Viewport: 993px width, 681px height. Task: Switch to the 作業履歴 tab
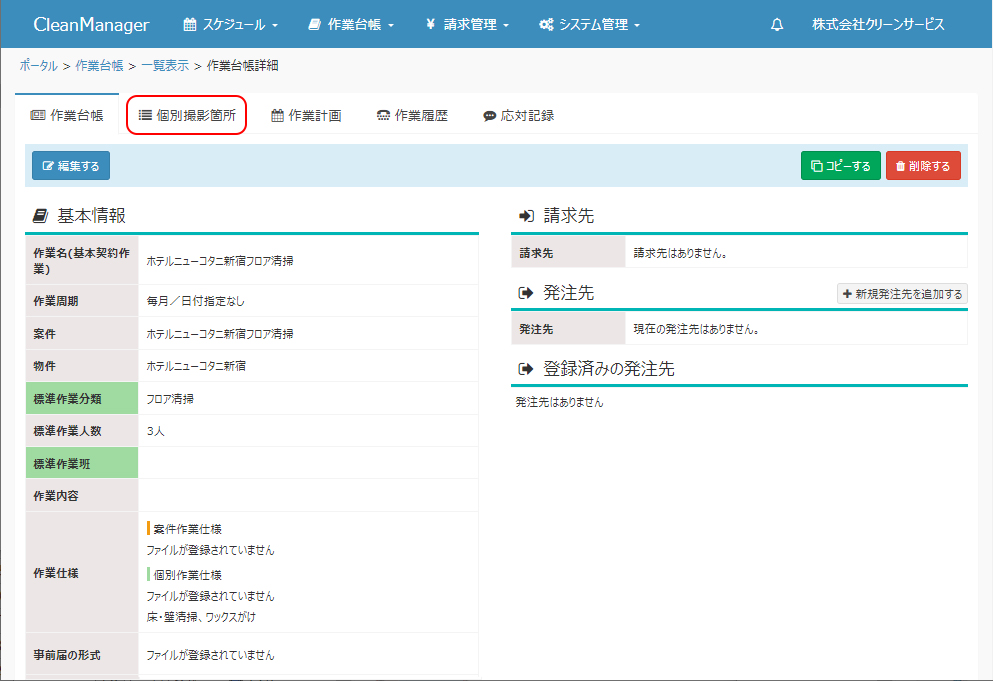[x=412, y=116]
